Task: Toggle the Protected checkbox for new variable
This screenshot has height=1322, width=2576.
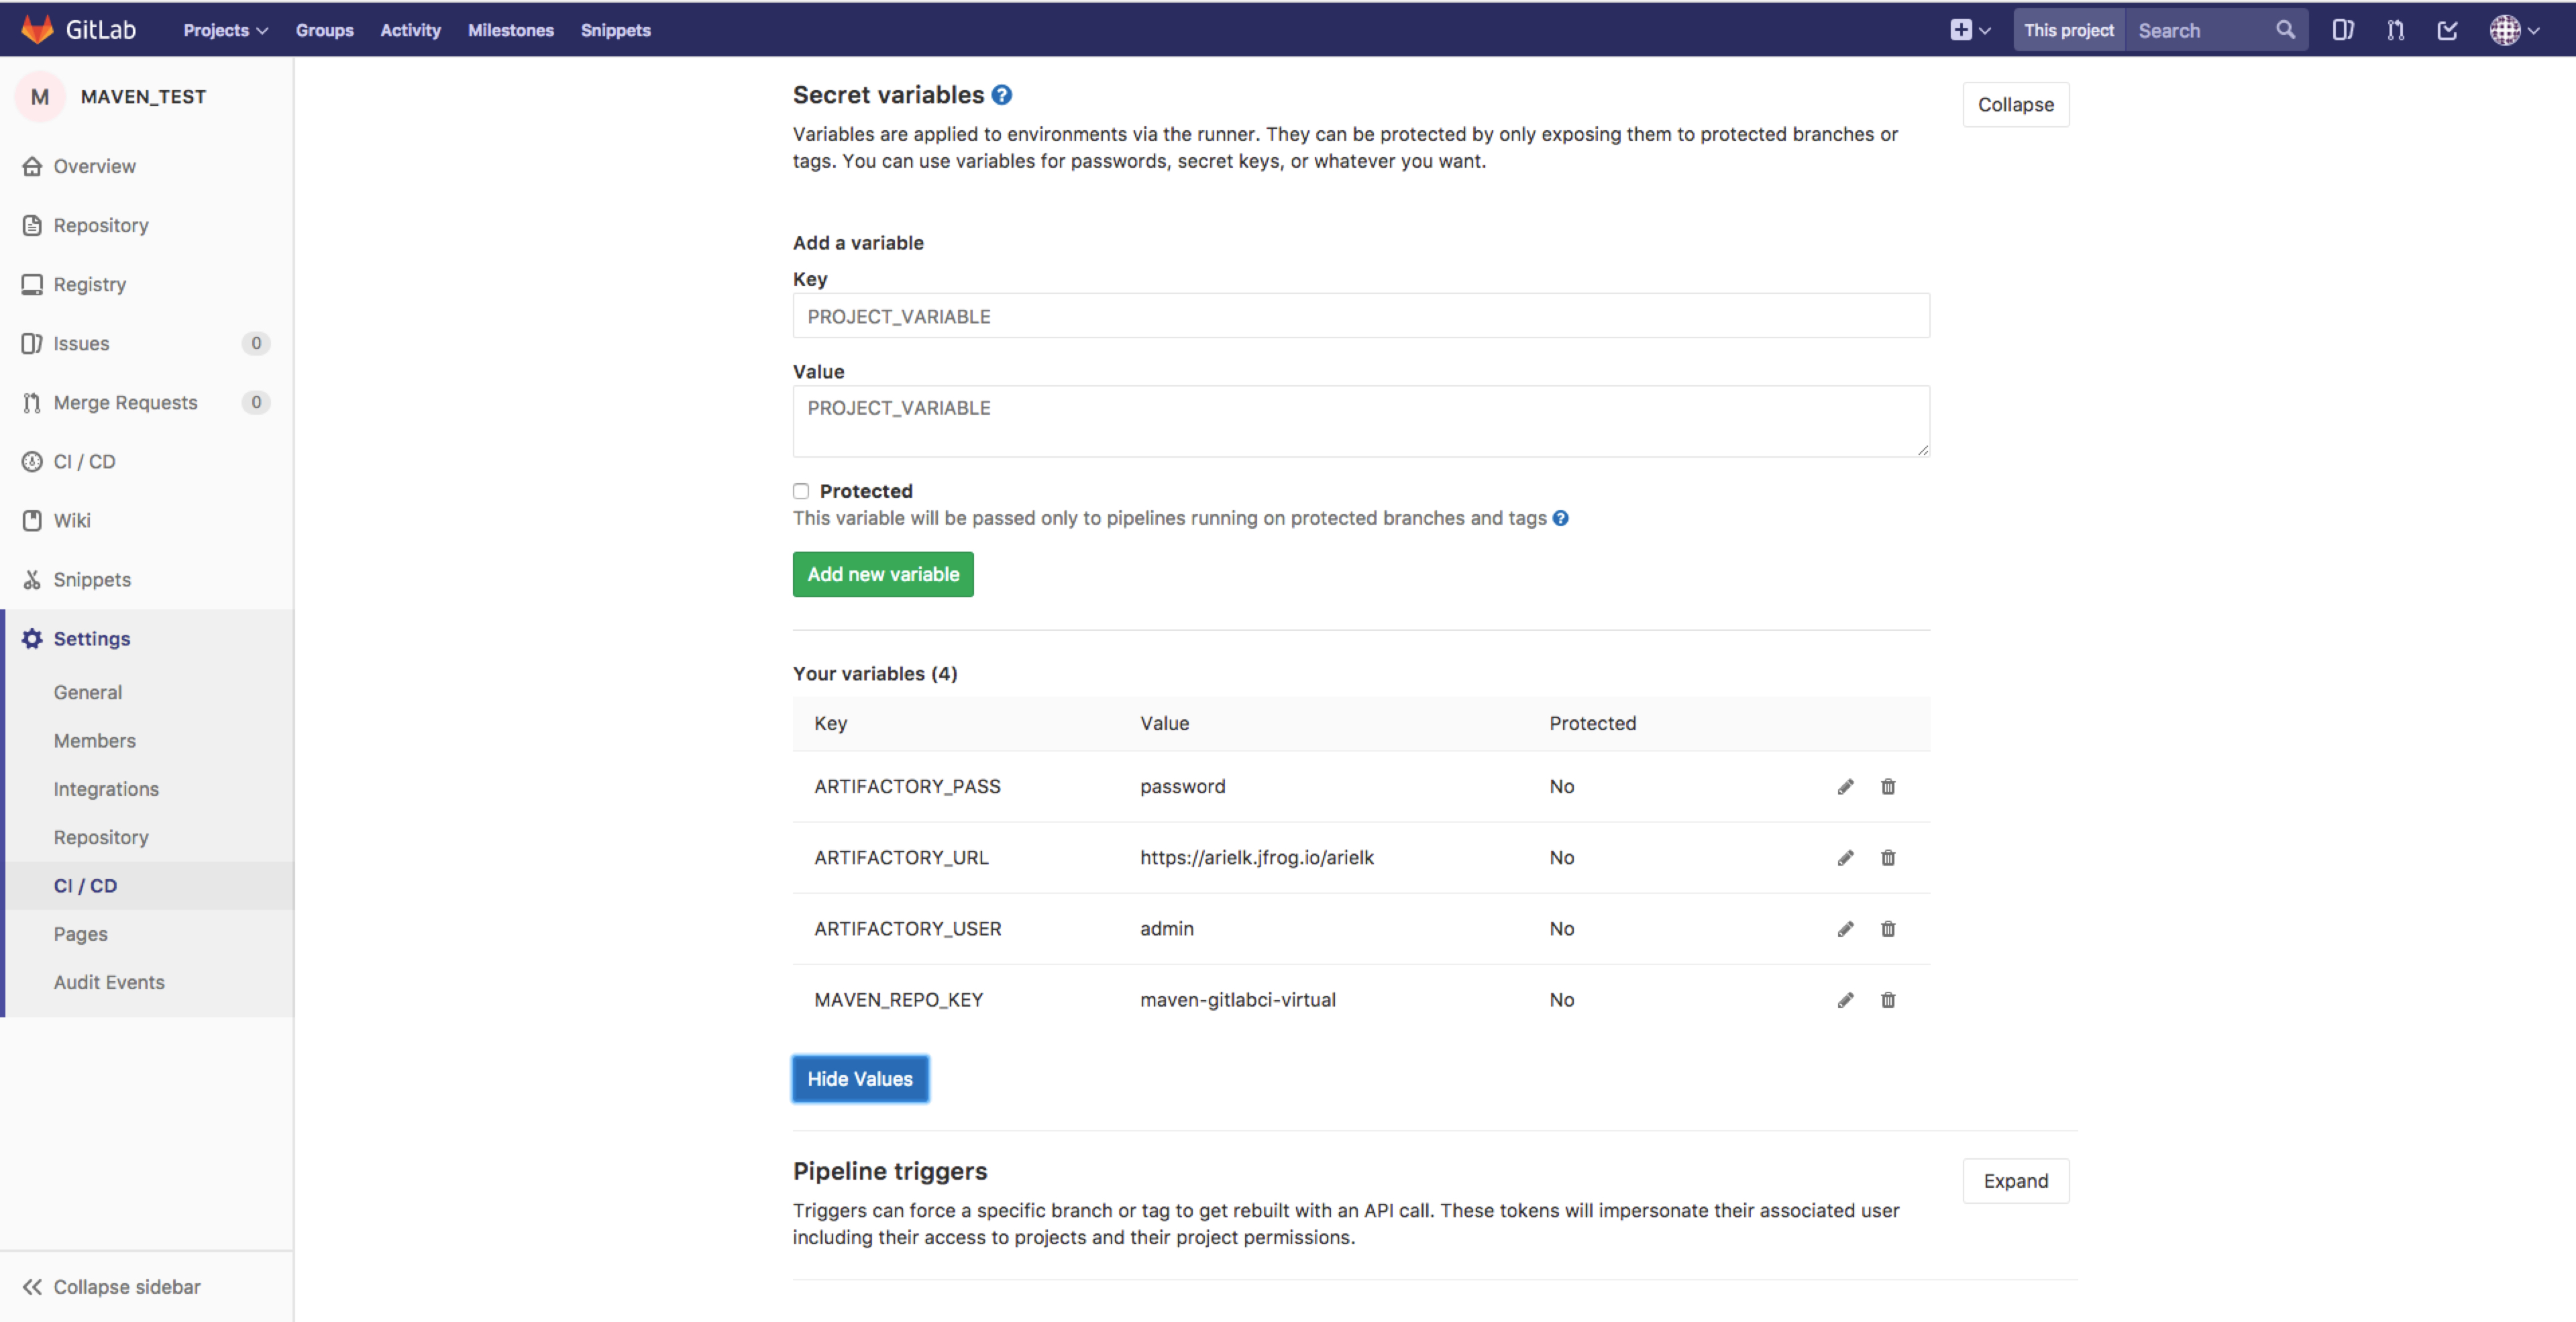Action: click(x=800, y=491)
